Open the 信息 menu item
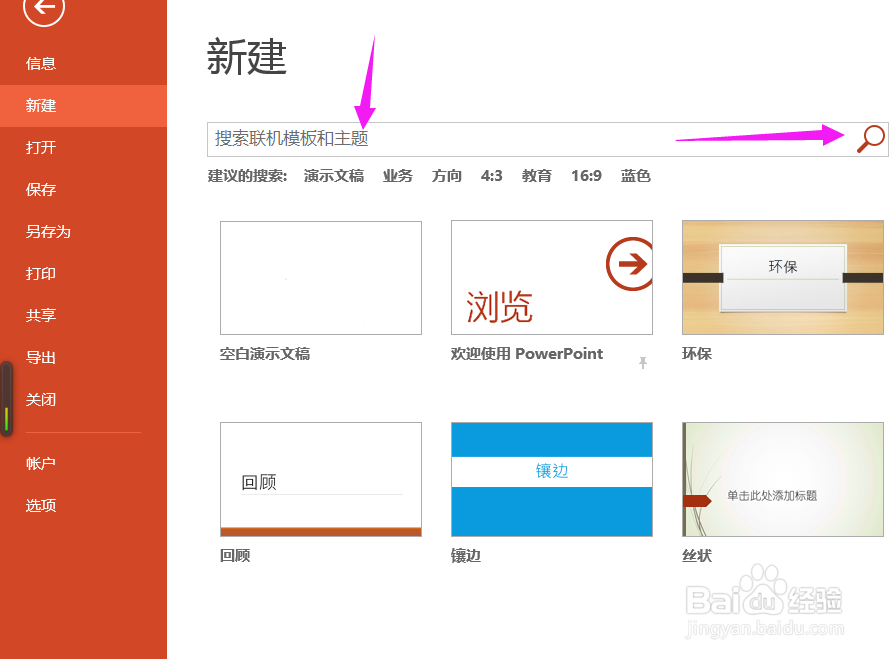 click(40, 63)
